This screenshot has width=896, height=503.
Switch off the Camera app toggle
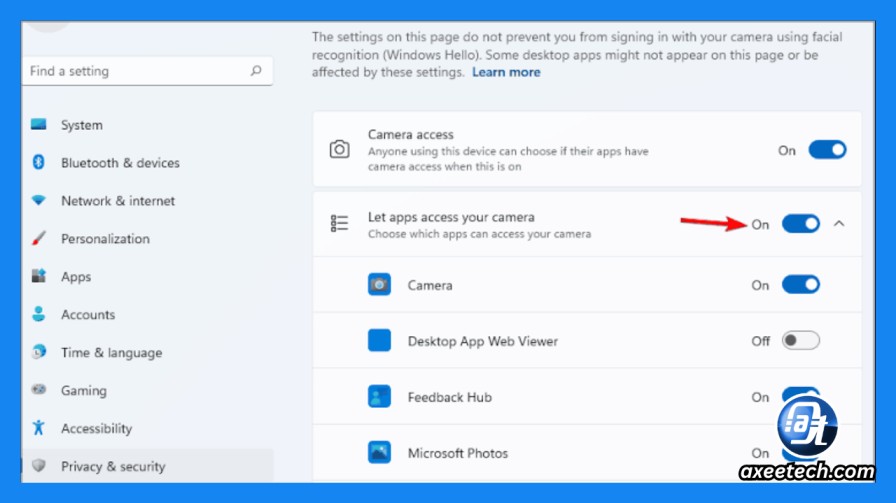pos(801,285)
